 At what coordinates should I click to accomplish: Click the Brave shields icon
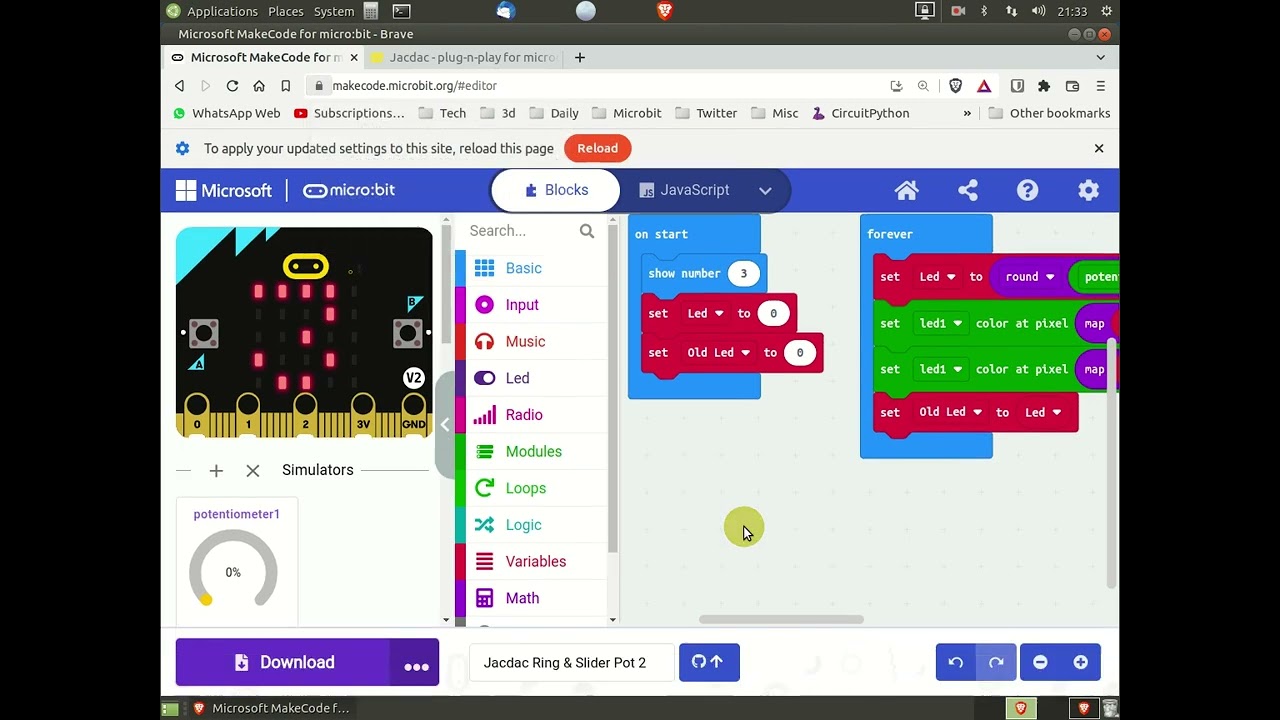pos(956,86)
